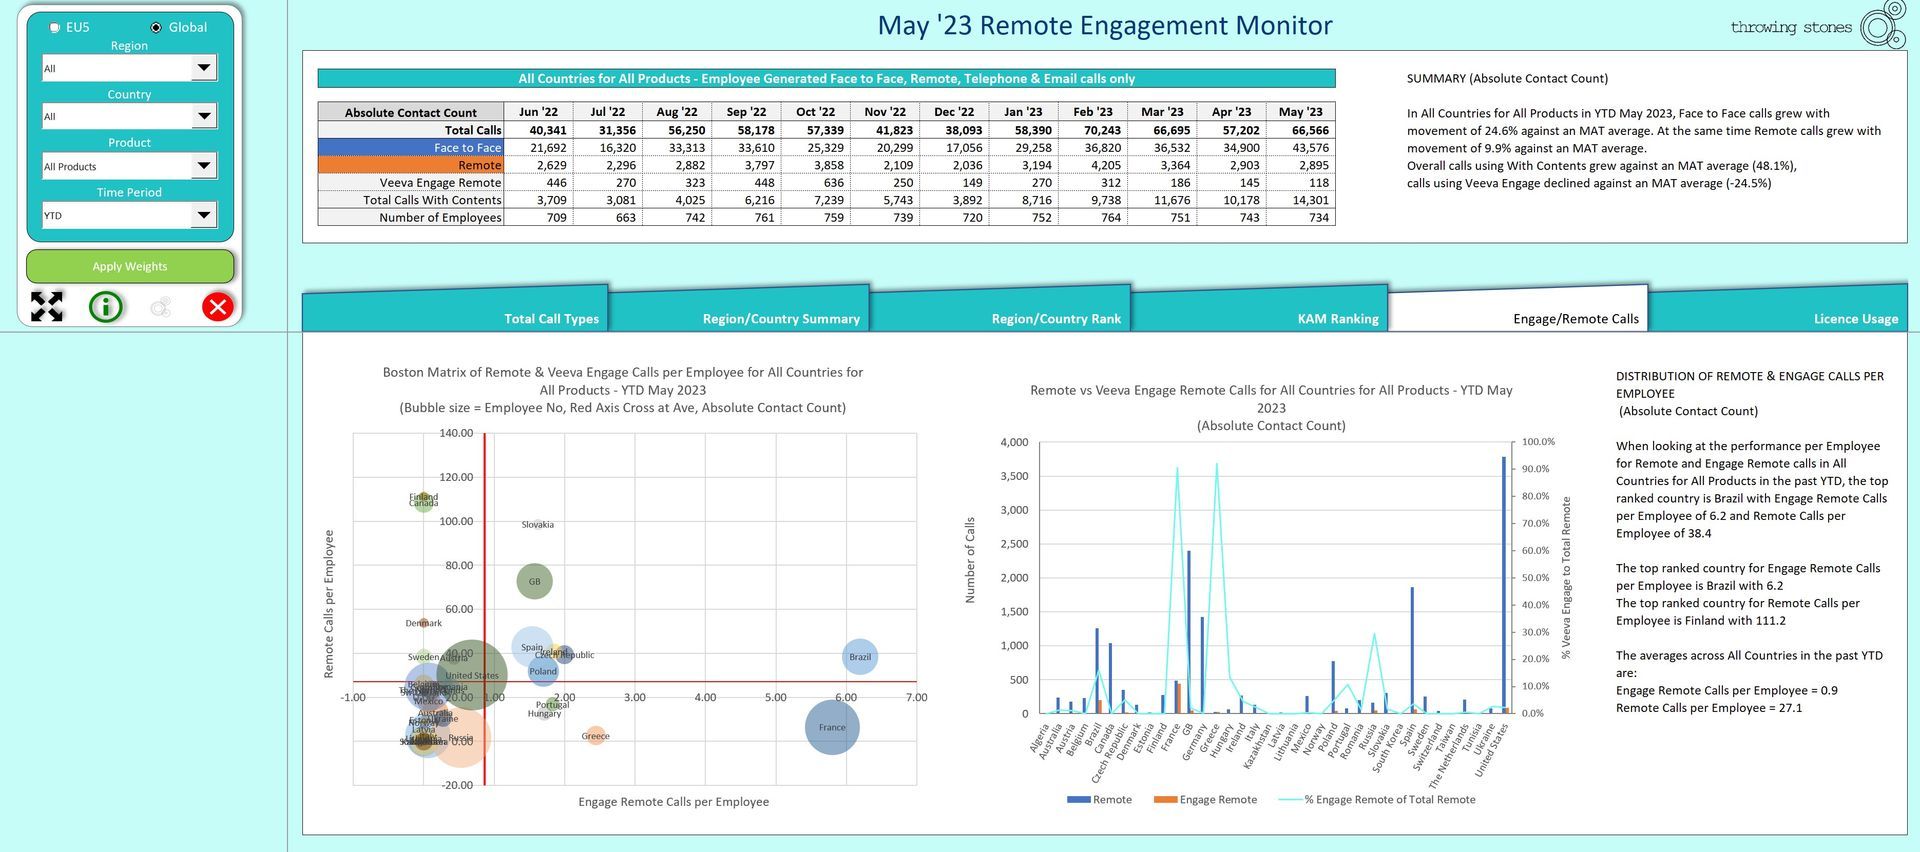This screenshot has height=852, width=1920.
Task: Click Total Calls value 40,341
Action: point(548,130)
